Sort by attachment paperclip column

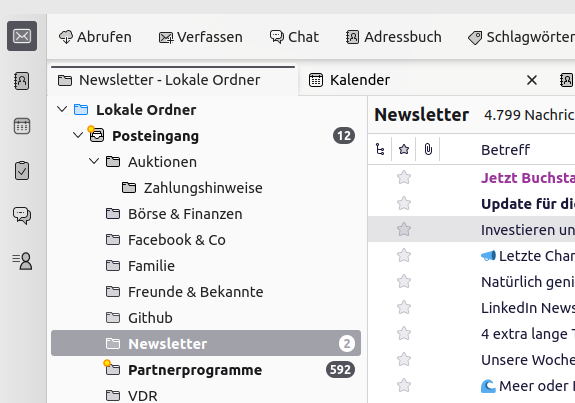pos(428,149)
